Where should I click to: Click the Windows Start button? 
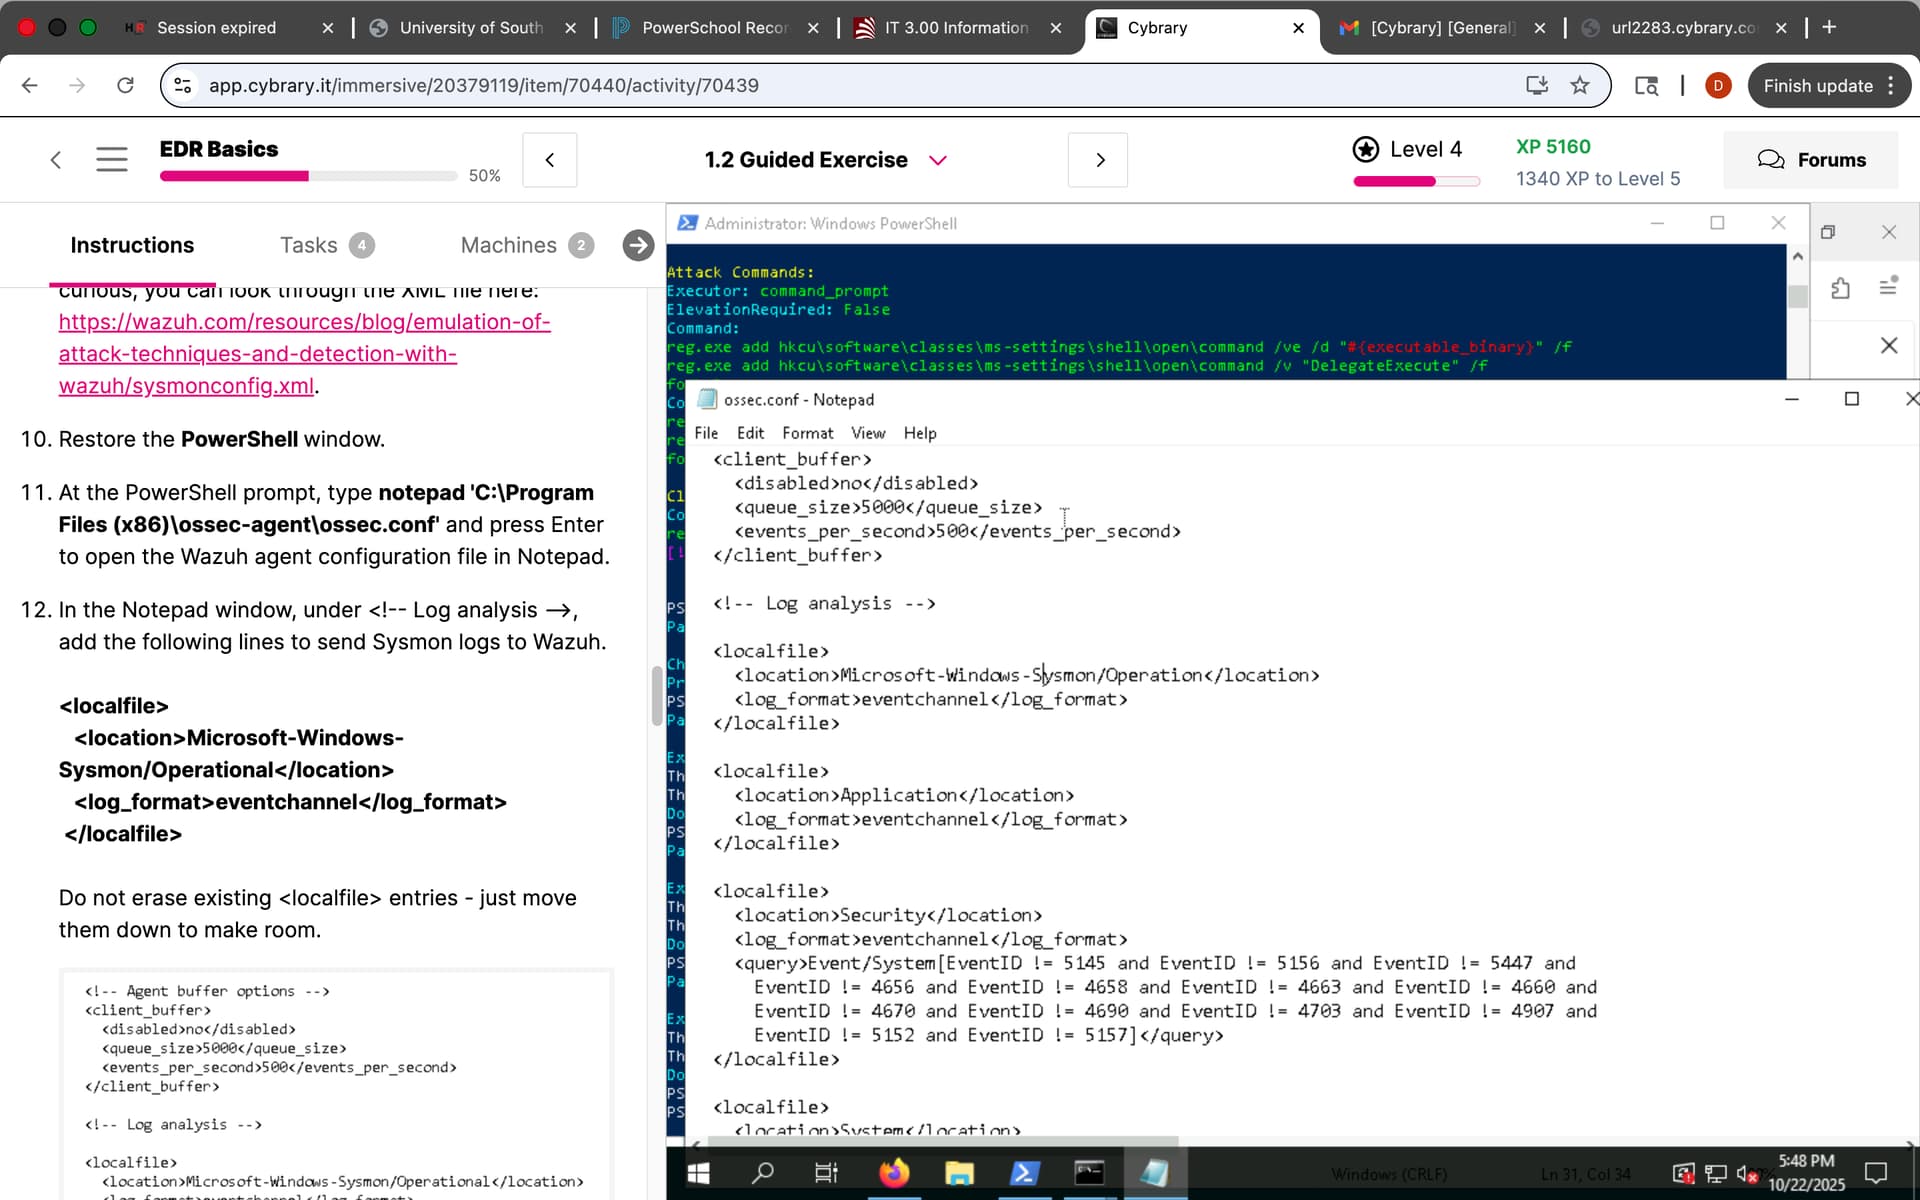point(698,1172)
